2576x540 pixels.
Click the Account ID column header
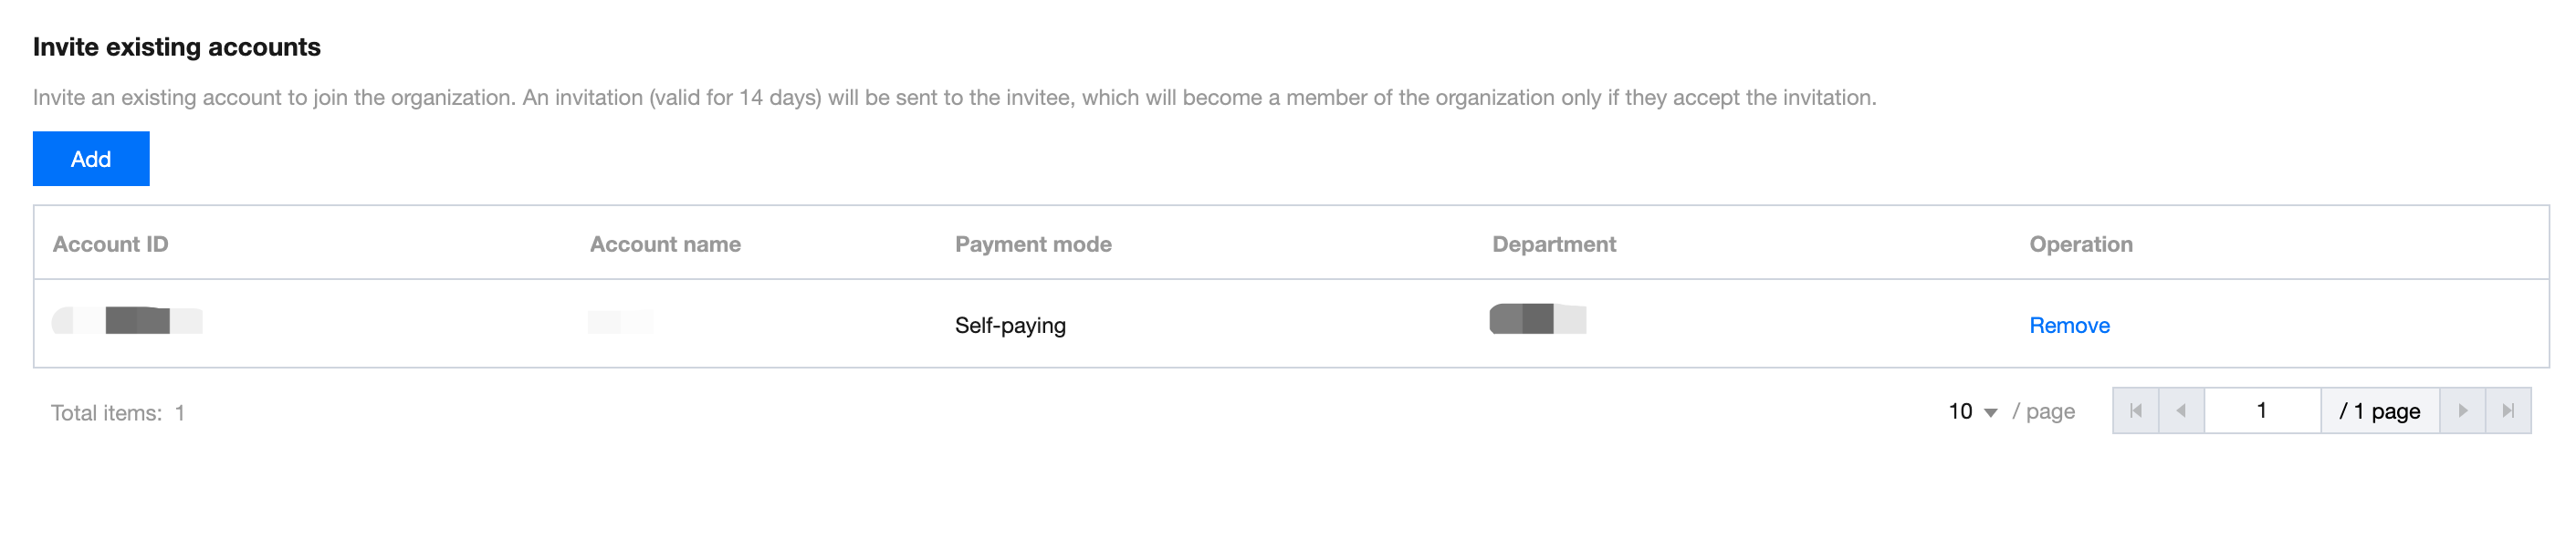click(110, 244)
